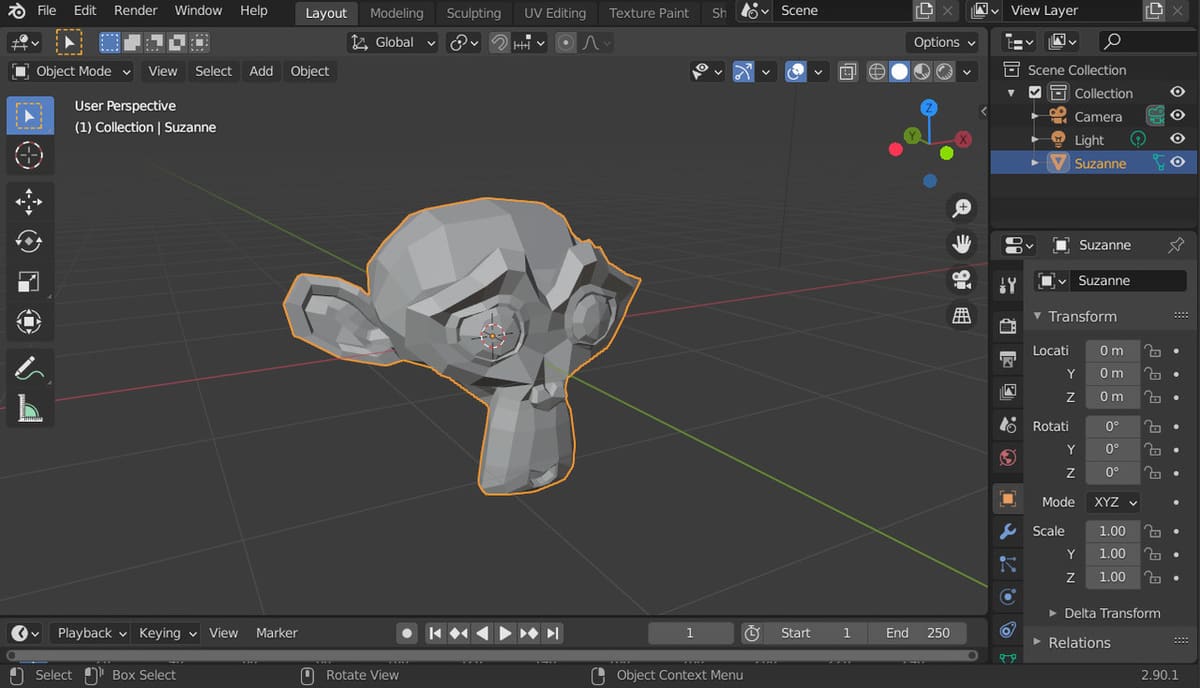The height and width of the screenshot is (688, 1200).
Task: Select the Tweak tool arrow icon in header
Action: pos(69,42)
